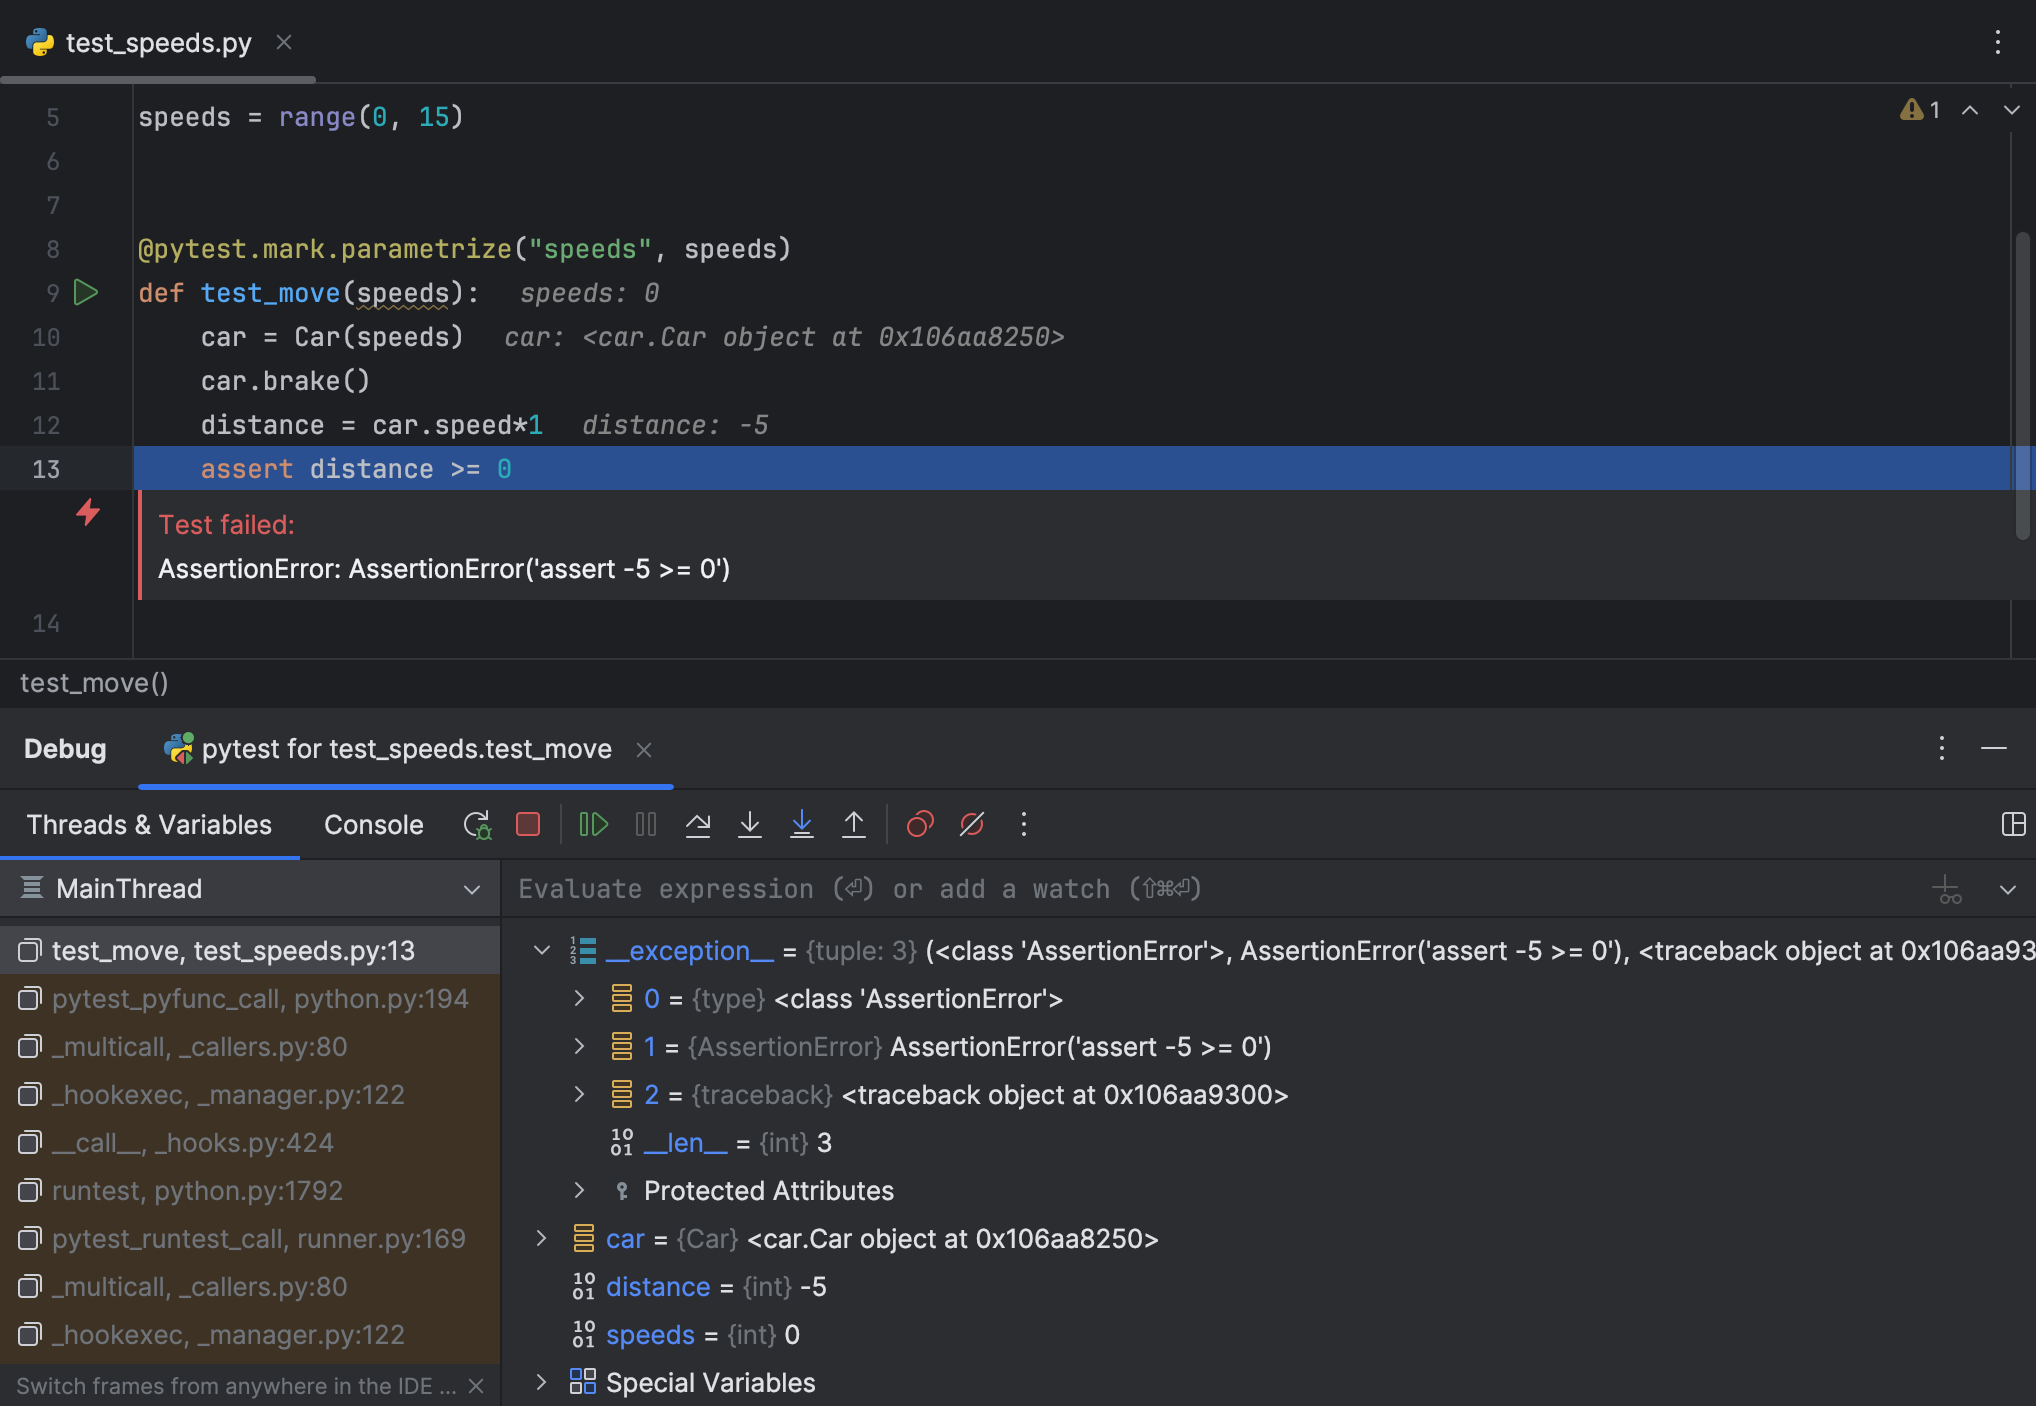
Task: Click the editor vertical scrollbar
Action: tap(2022, 385)
